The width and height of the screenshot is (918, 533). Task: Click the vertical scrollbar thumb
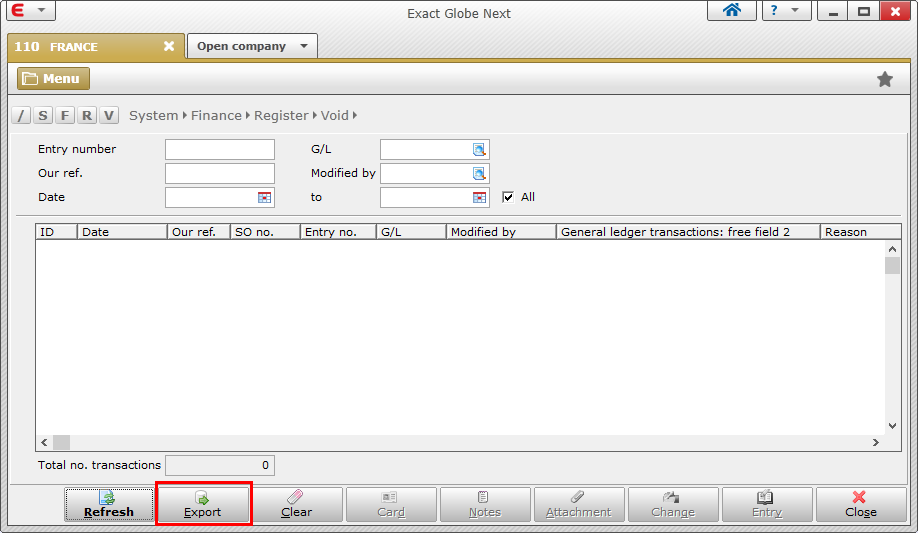pos(892,265)
